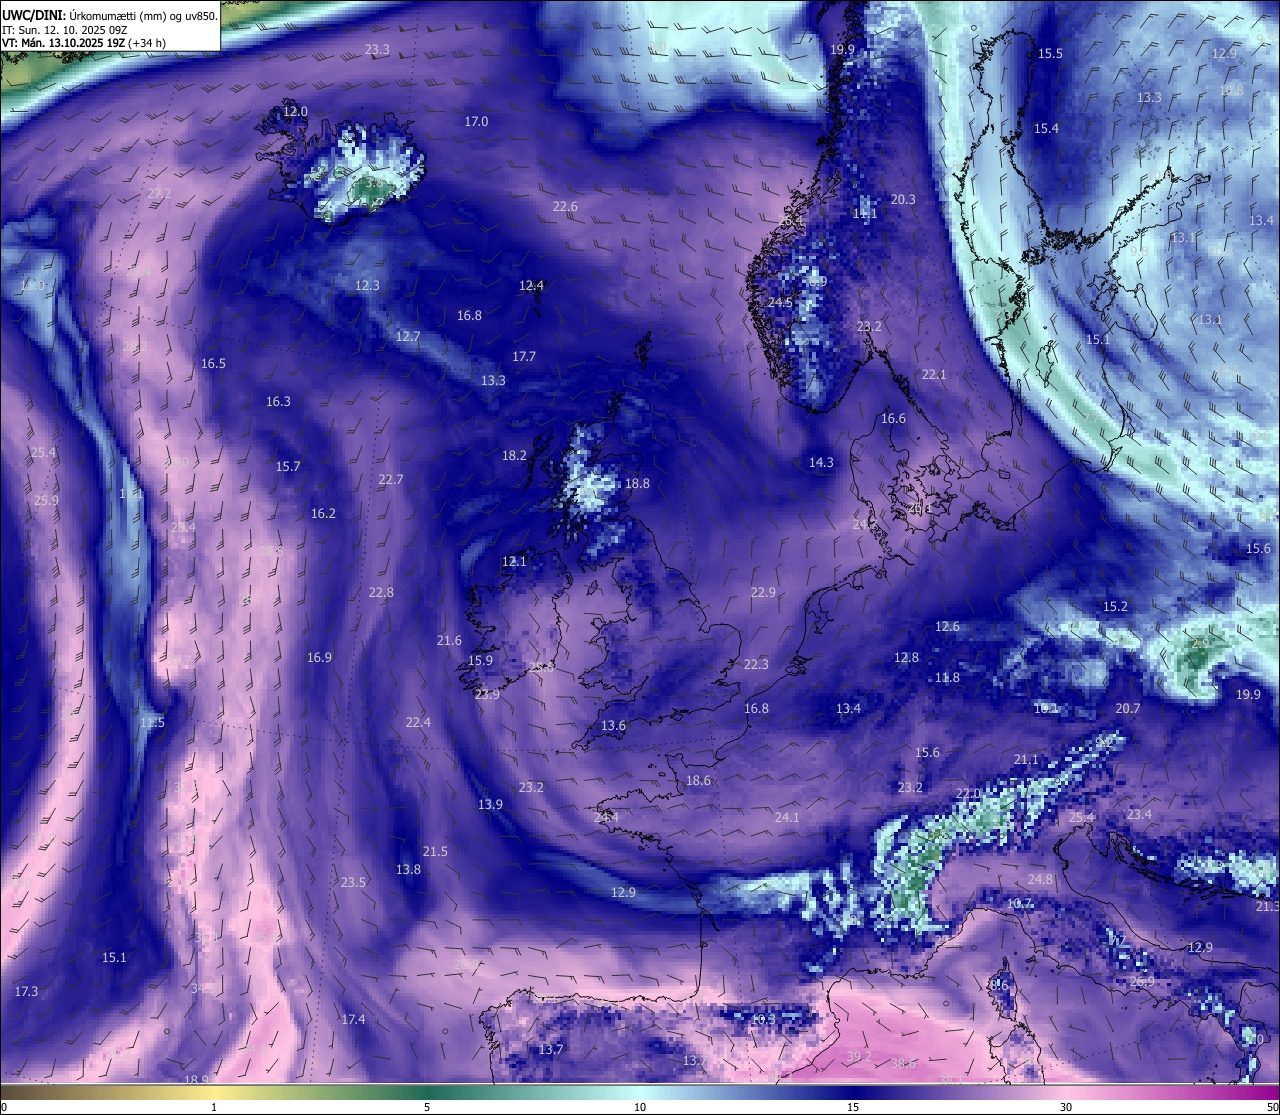Click the 17.4 value off northwest Spain
Image resolution: width=1280 pixels, height=1115 pixels.
click(x=353, y=1020)
